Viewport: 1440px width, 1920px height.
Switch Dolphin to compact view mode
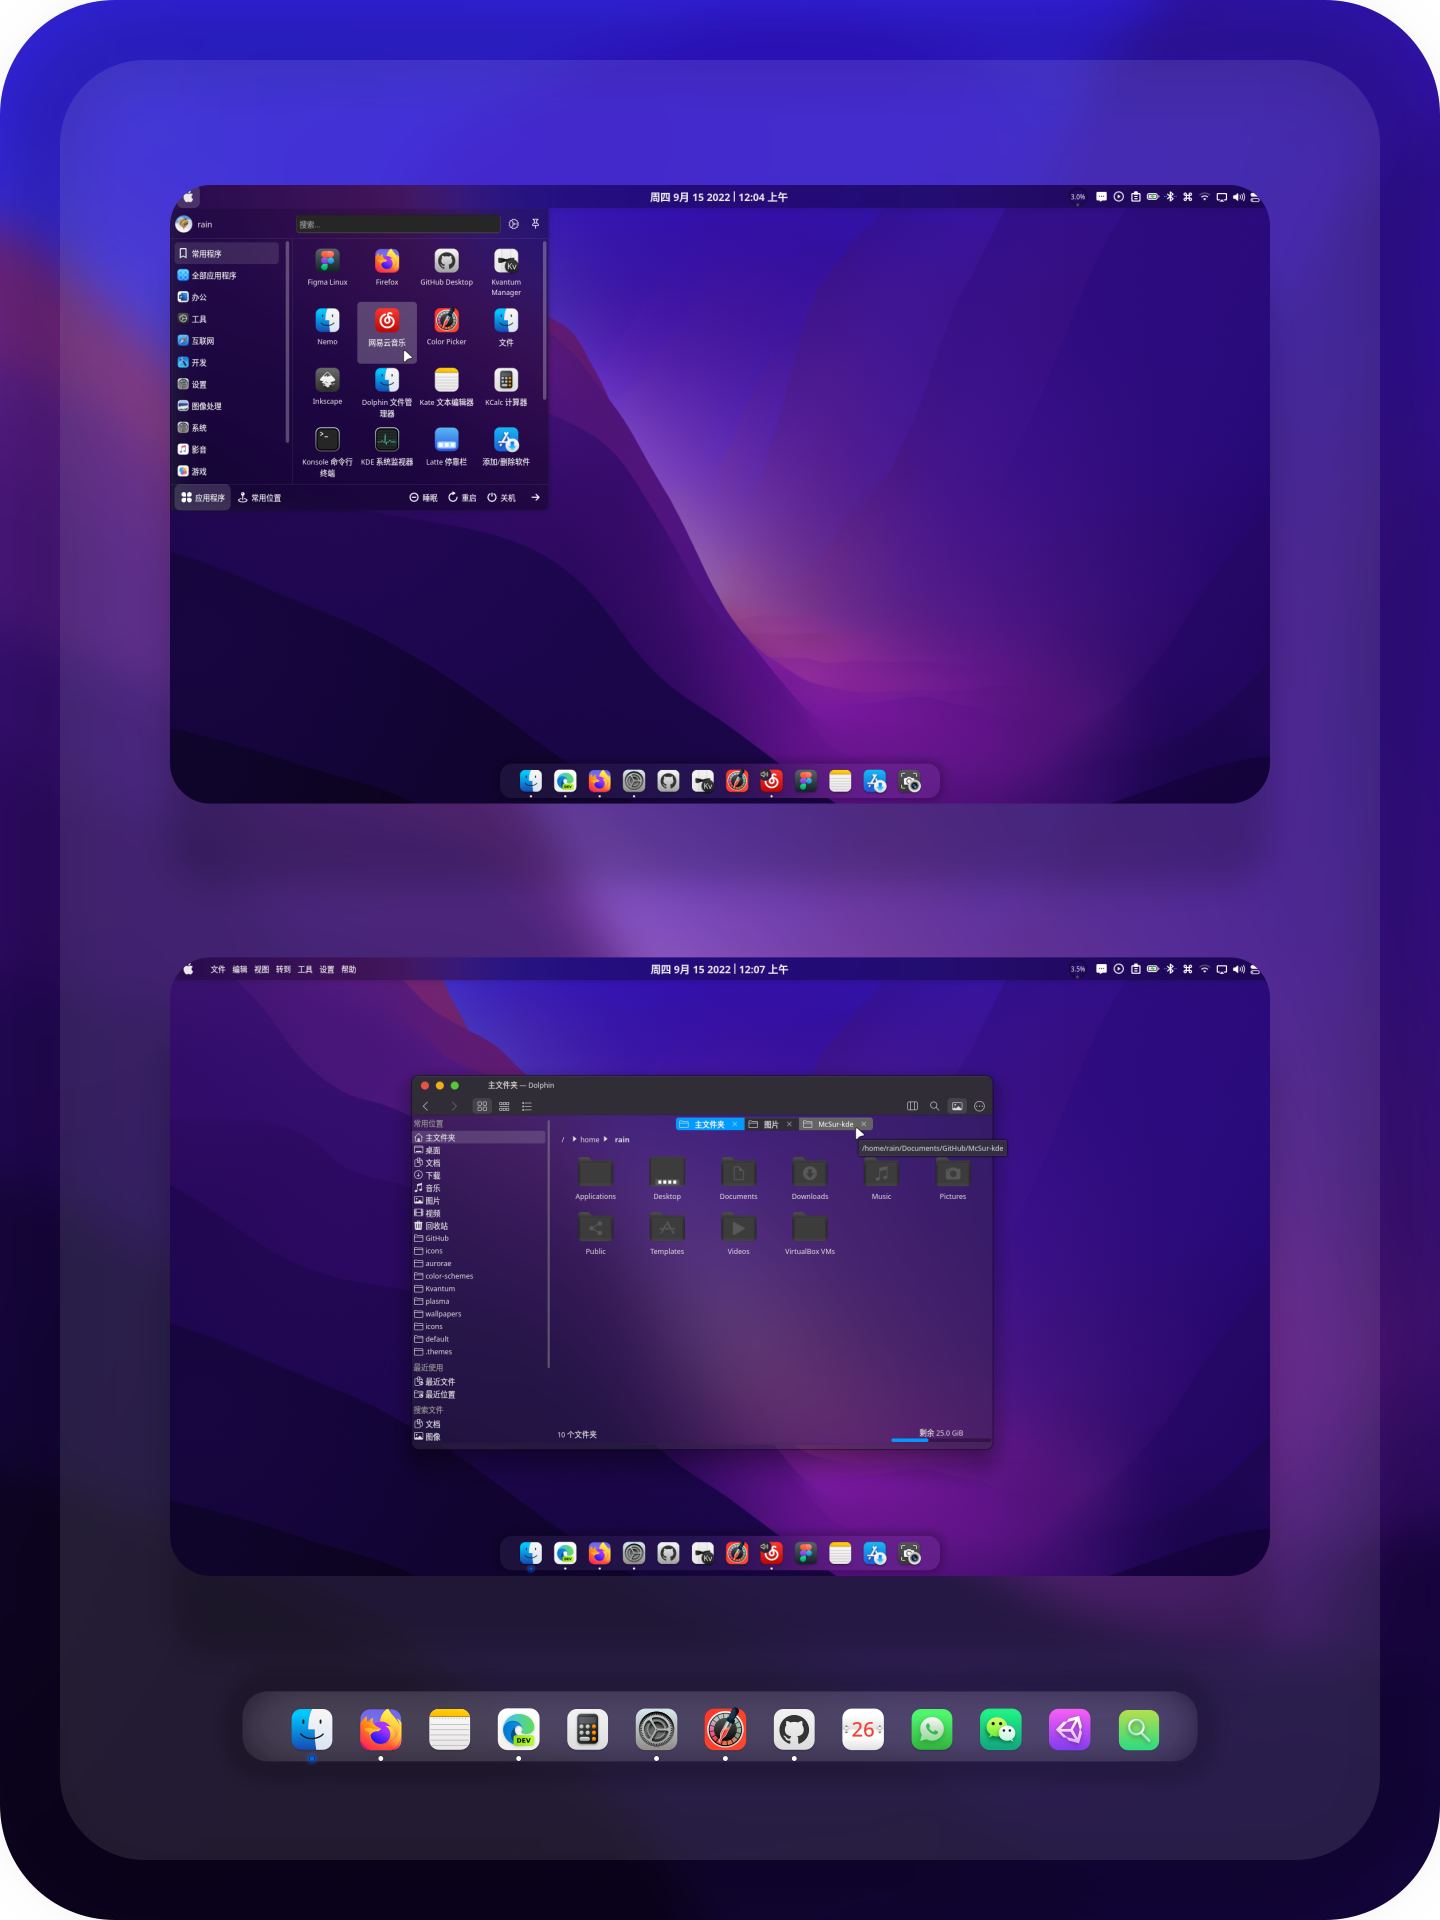coord(504,1106)
